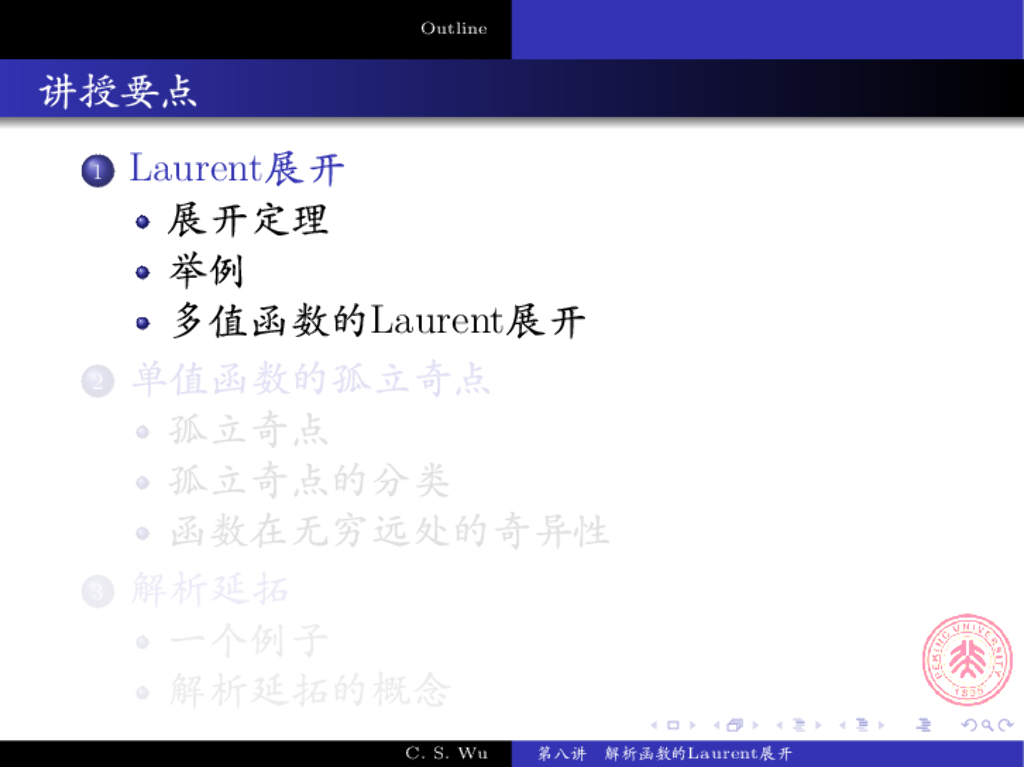Go to 单值函数的孤立奇点 section

point(311,380)
